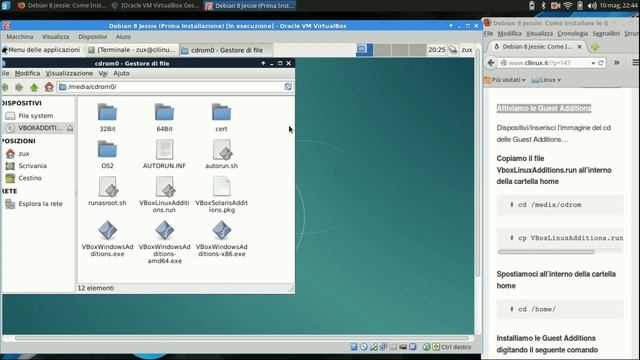The width and height of the screenshot is (640, 360).
Task: Select VBOXADDITI... device in the sidebar
Action: pos(34,128)
